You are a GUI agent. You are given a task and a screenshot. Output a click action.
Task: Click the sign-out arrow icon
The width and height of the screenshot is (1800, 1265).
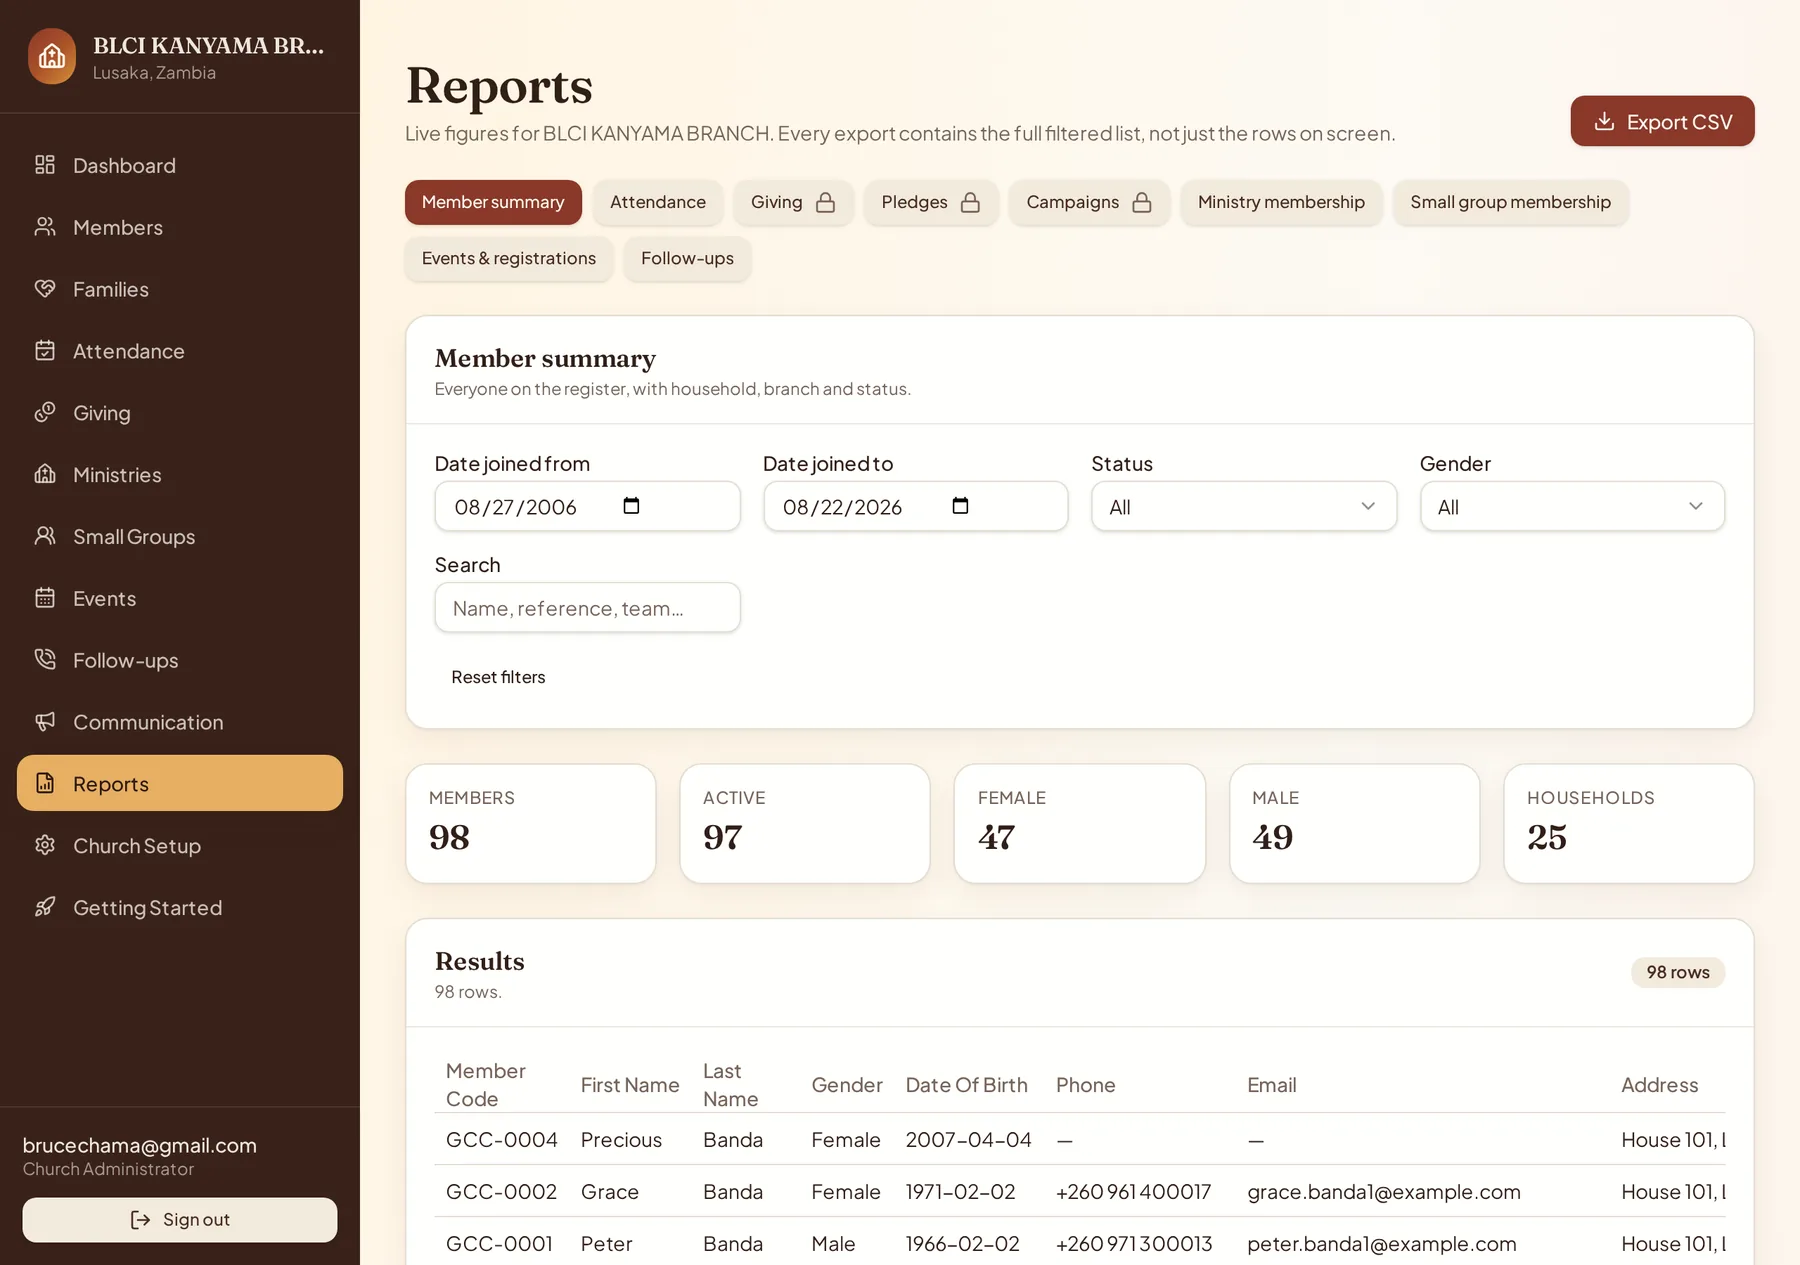pyautogui.click(x=141, y=1220)
